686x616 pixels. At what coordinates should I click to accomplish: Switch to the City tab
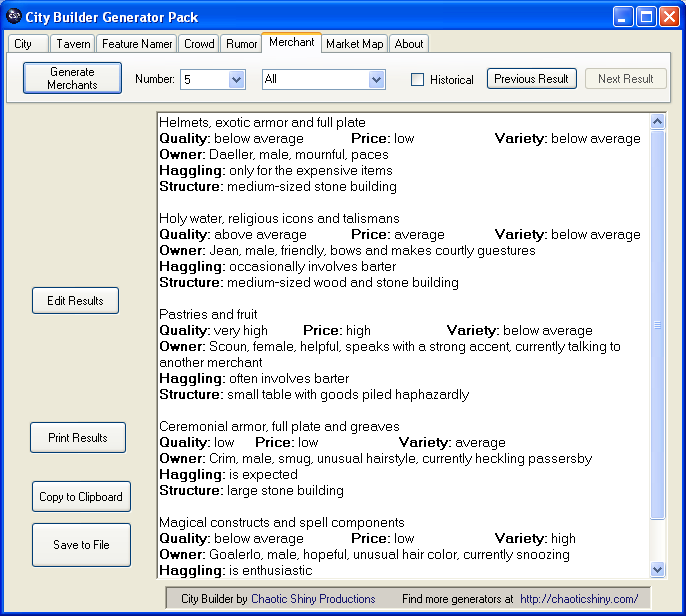(28, 44)
